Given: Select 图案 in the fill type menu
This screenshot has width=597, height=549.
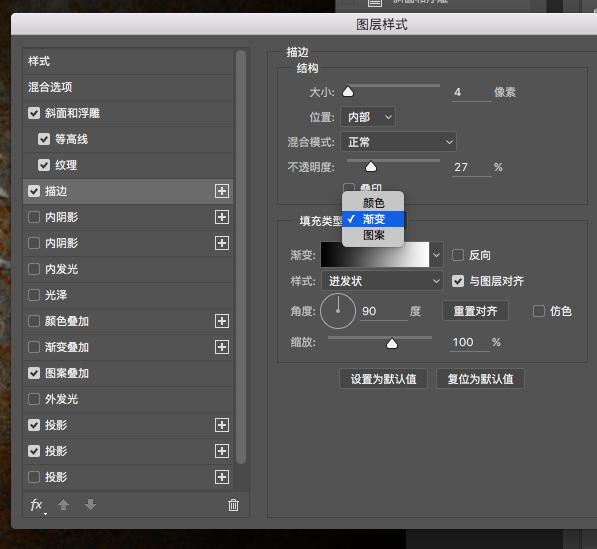Looking at the screenshot, I should point(373,235).
